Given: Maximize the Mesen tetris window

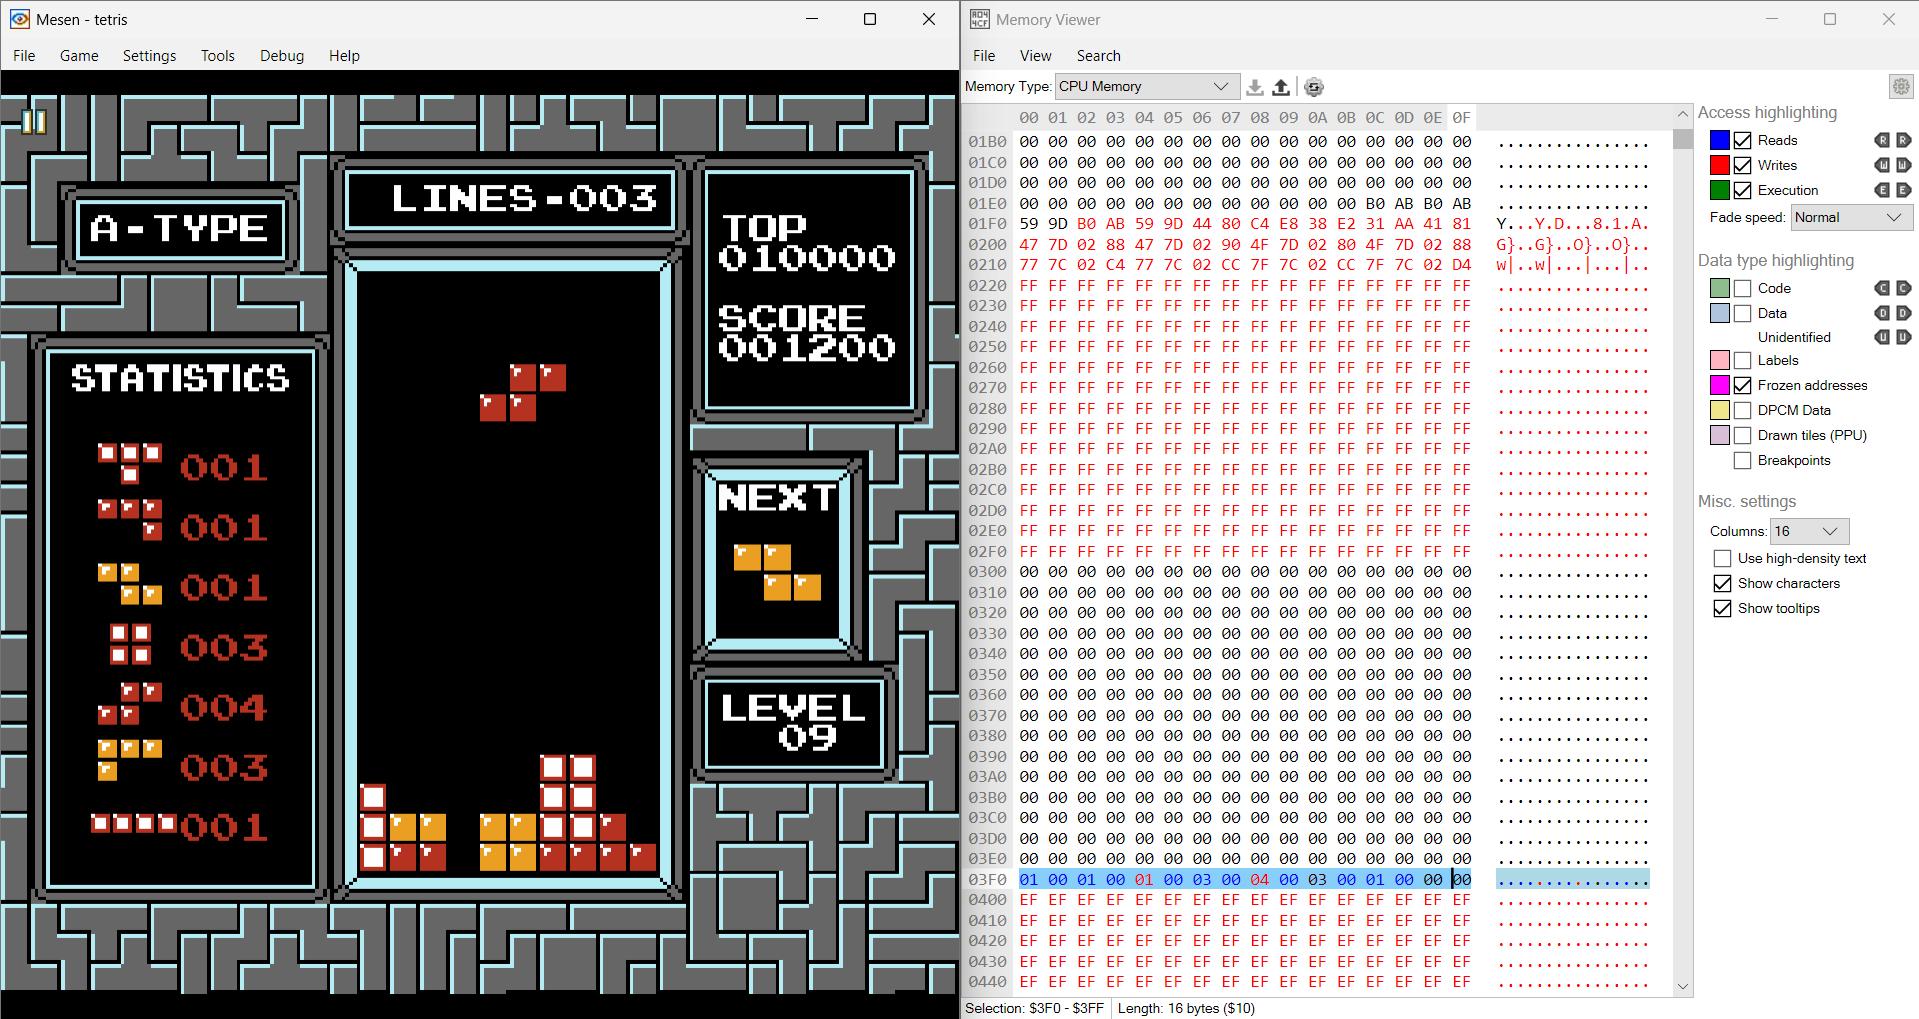Looking at the screenshot, I should [x=870, y=19].
